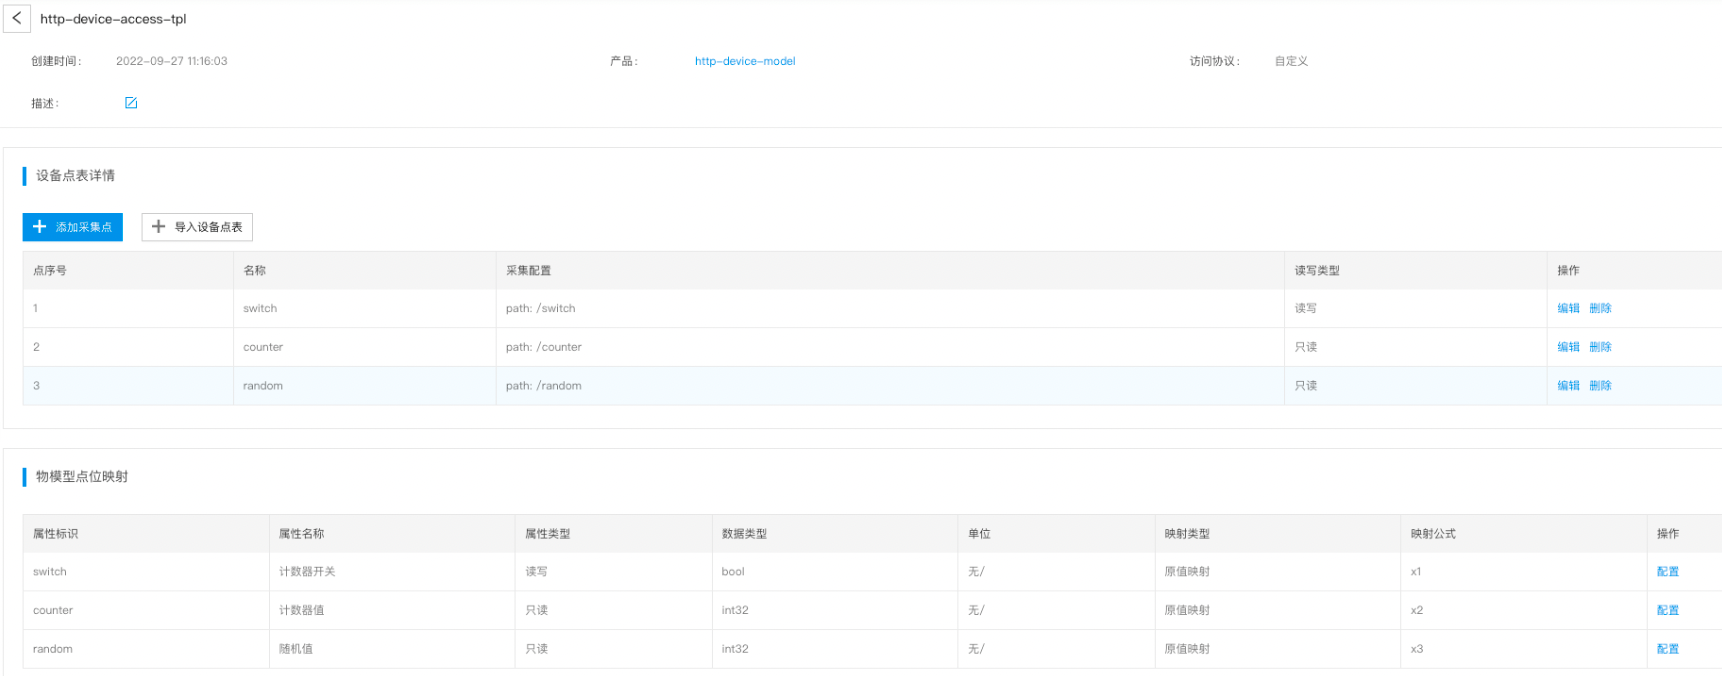This screenshot has height=676, width=1722.
Task: Select the page title http-device-access-tpl
Action: point(113,19)
